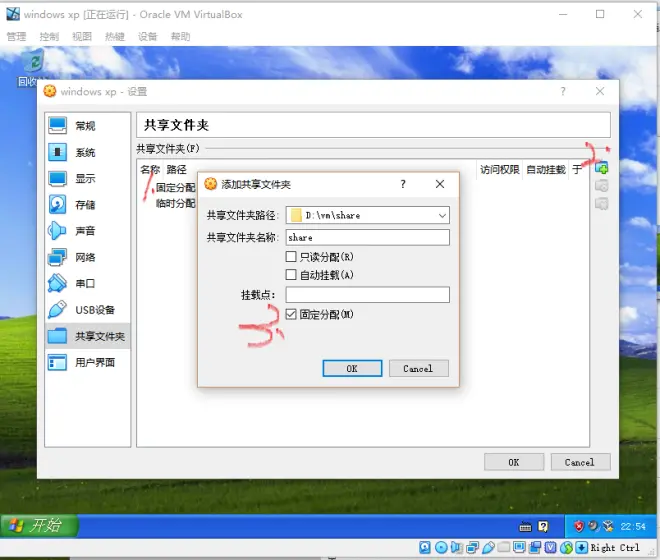Open the 视图 menu in VirtualBox
660x560 pixels.
click(x=82, y=37)
